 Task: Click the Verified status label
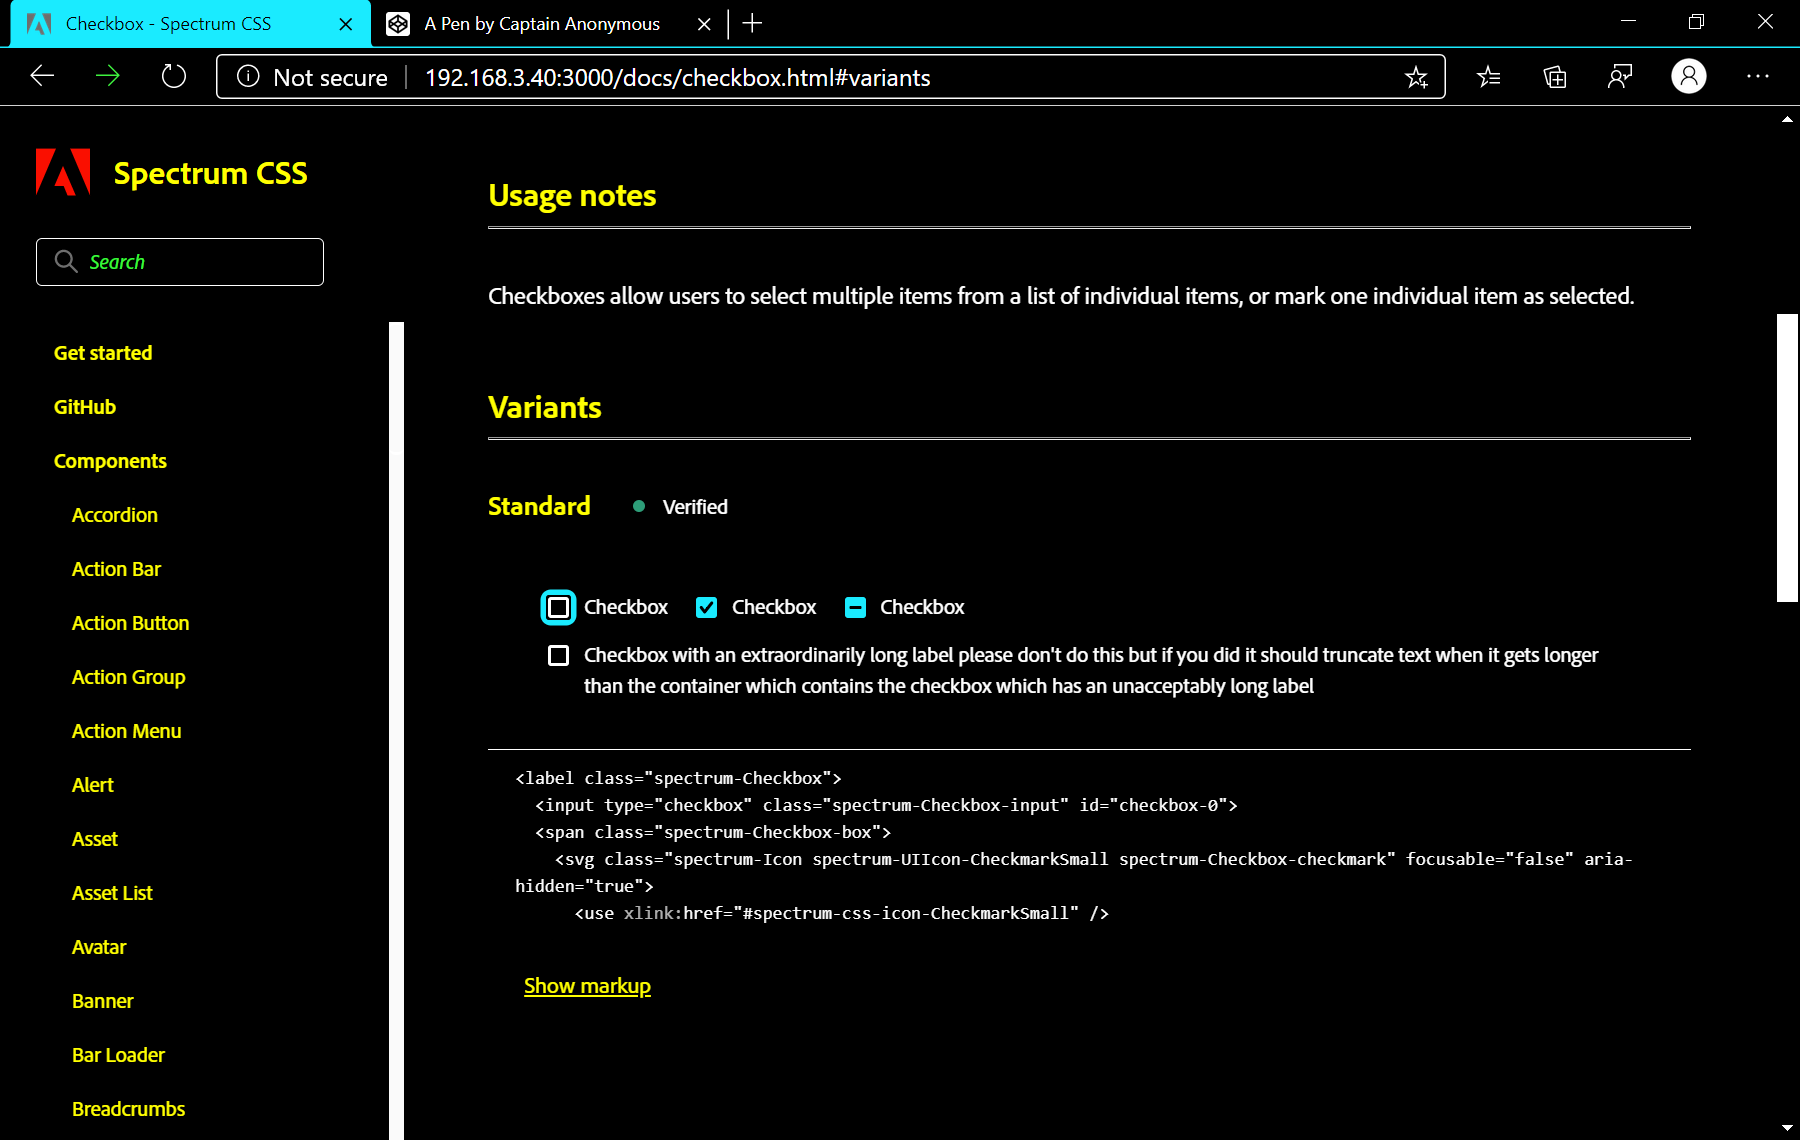coord(695,507)
